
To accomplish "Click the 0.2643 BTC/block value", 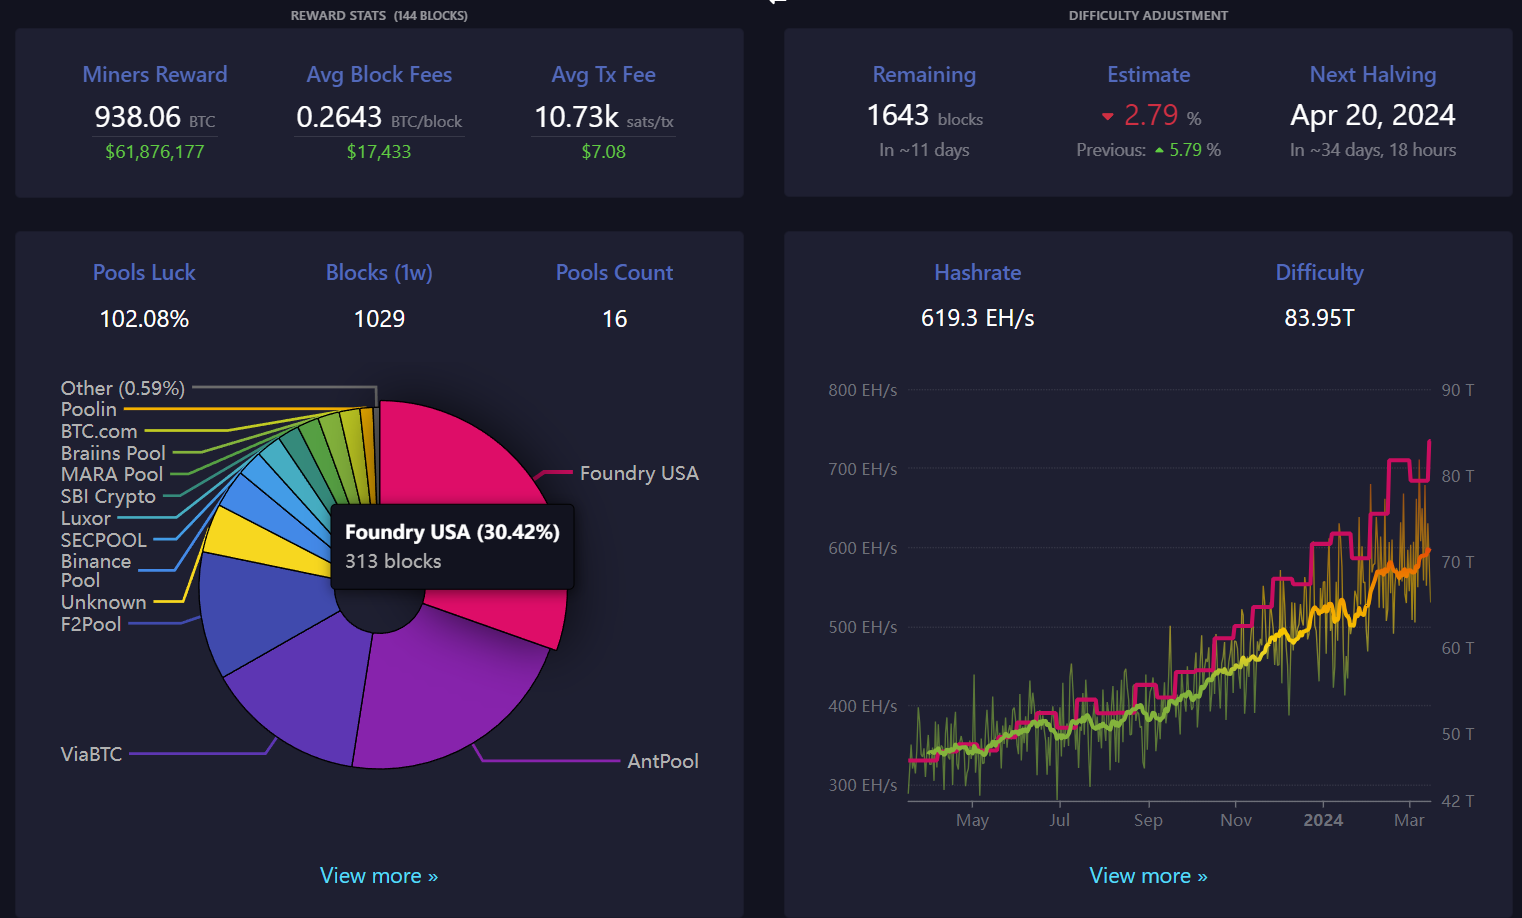I will click(x=379, y=118).
